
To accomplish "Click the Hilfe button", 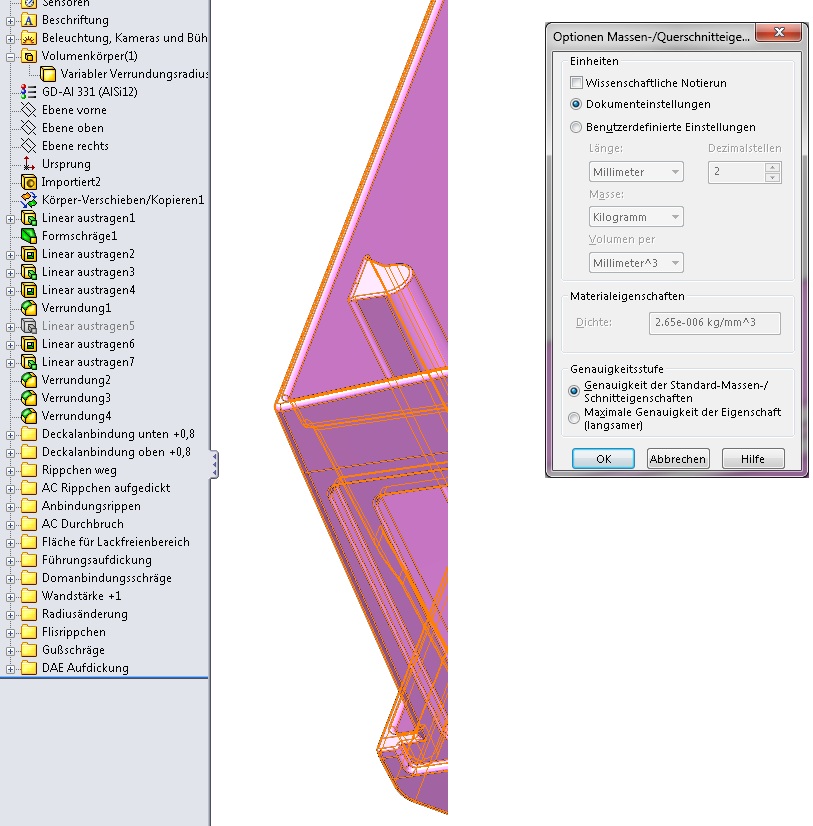I will click(753, 459).
